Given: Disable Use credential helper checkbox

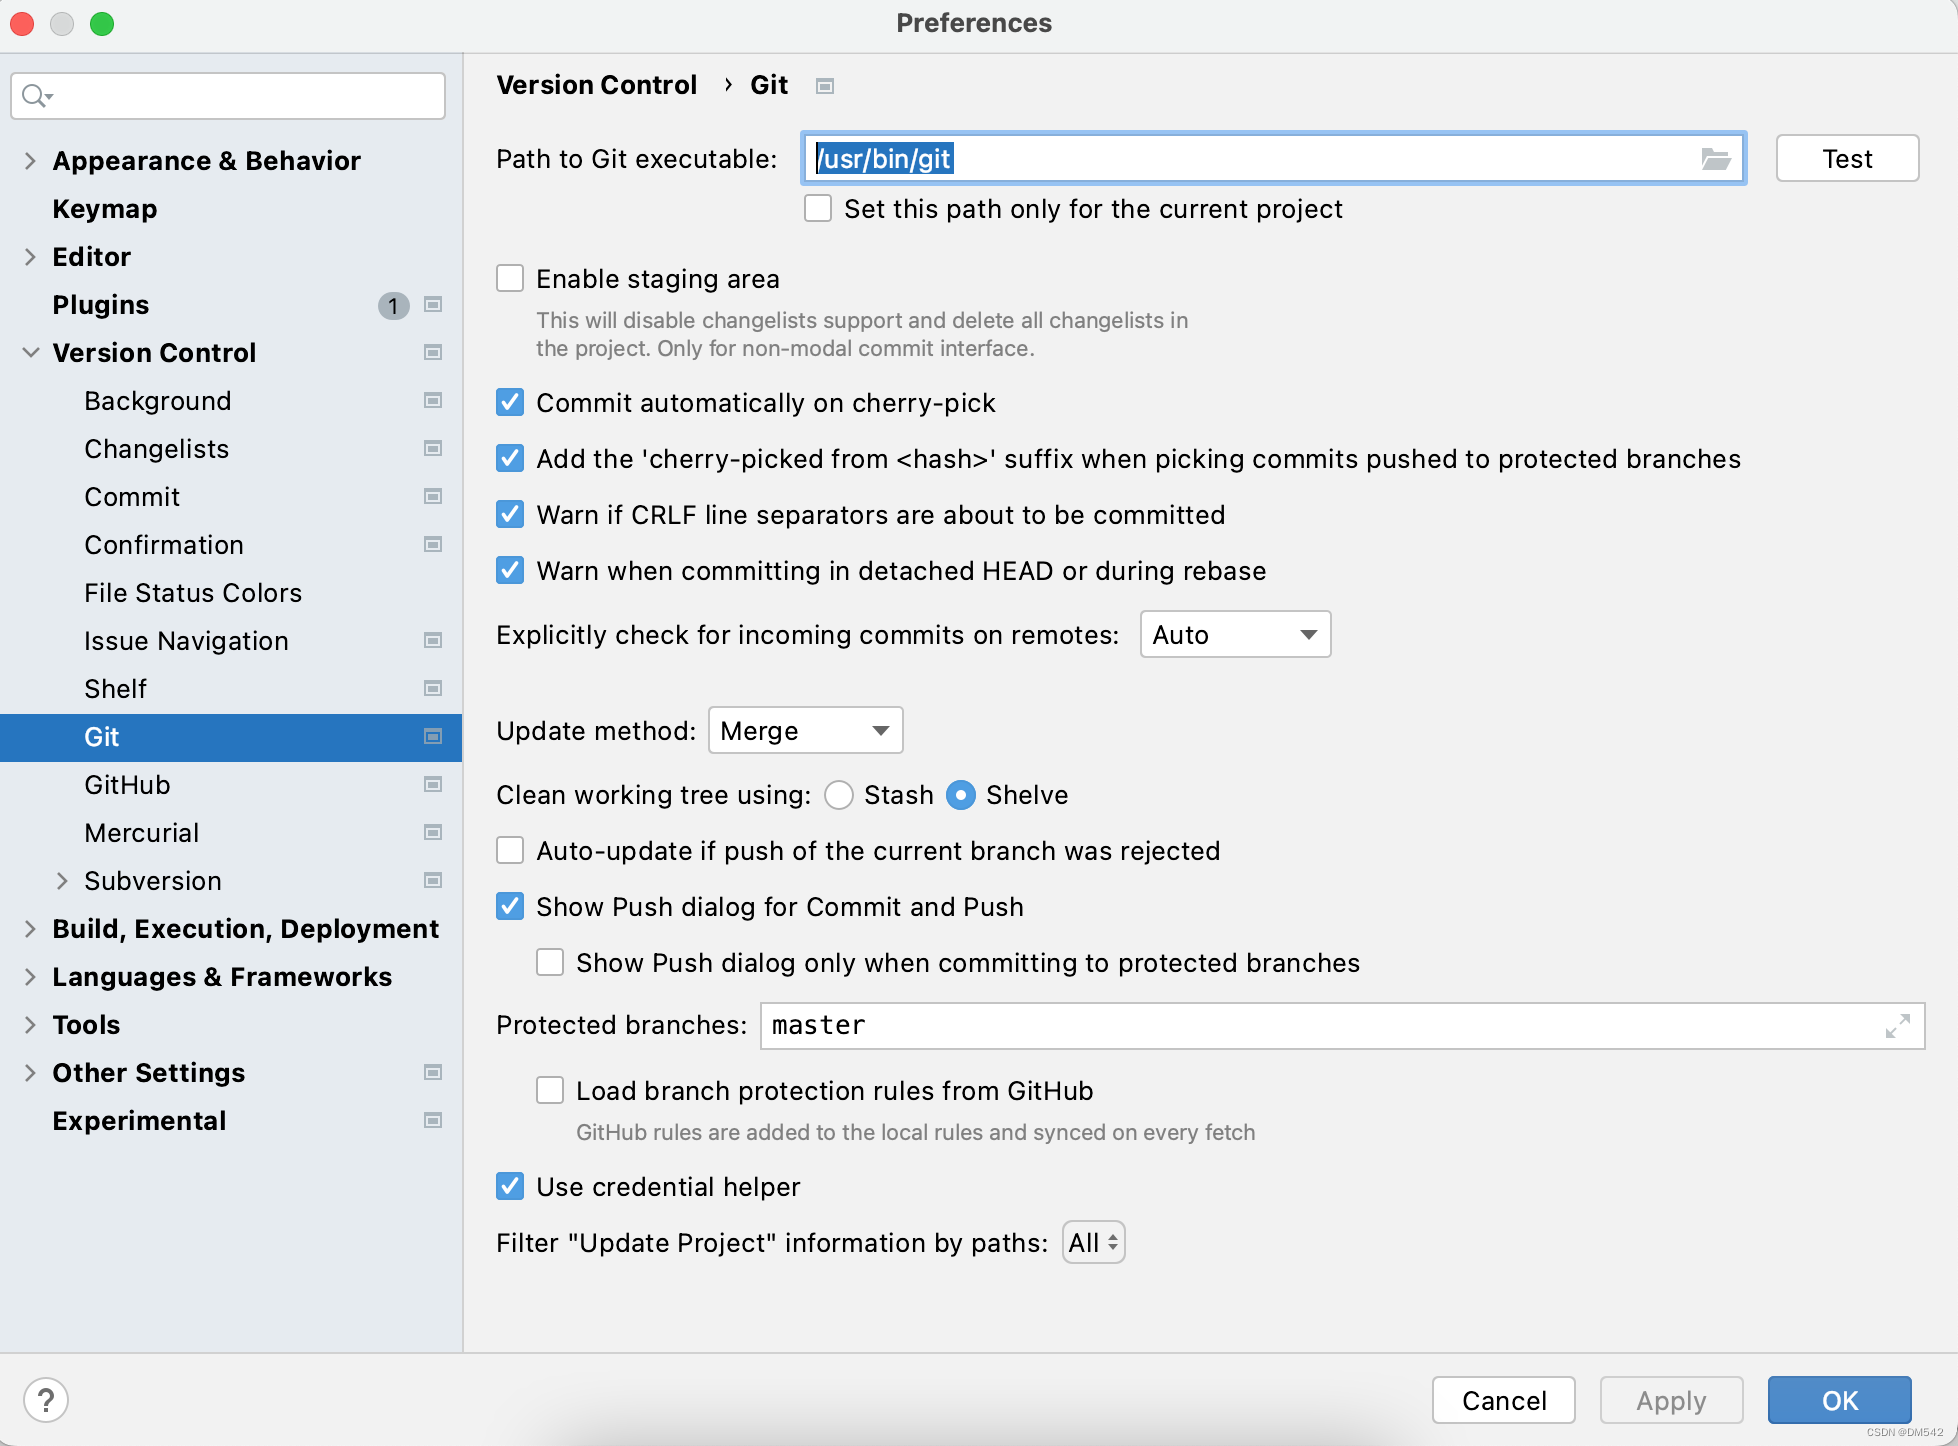Looking at the screenshot, I should [x=510, y=1186].
